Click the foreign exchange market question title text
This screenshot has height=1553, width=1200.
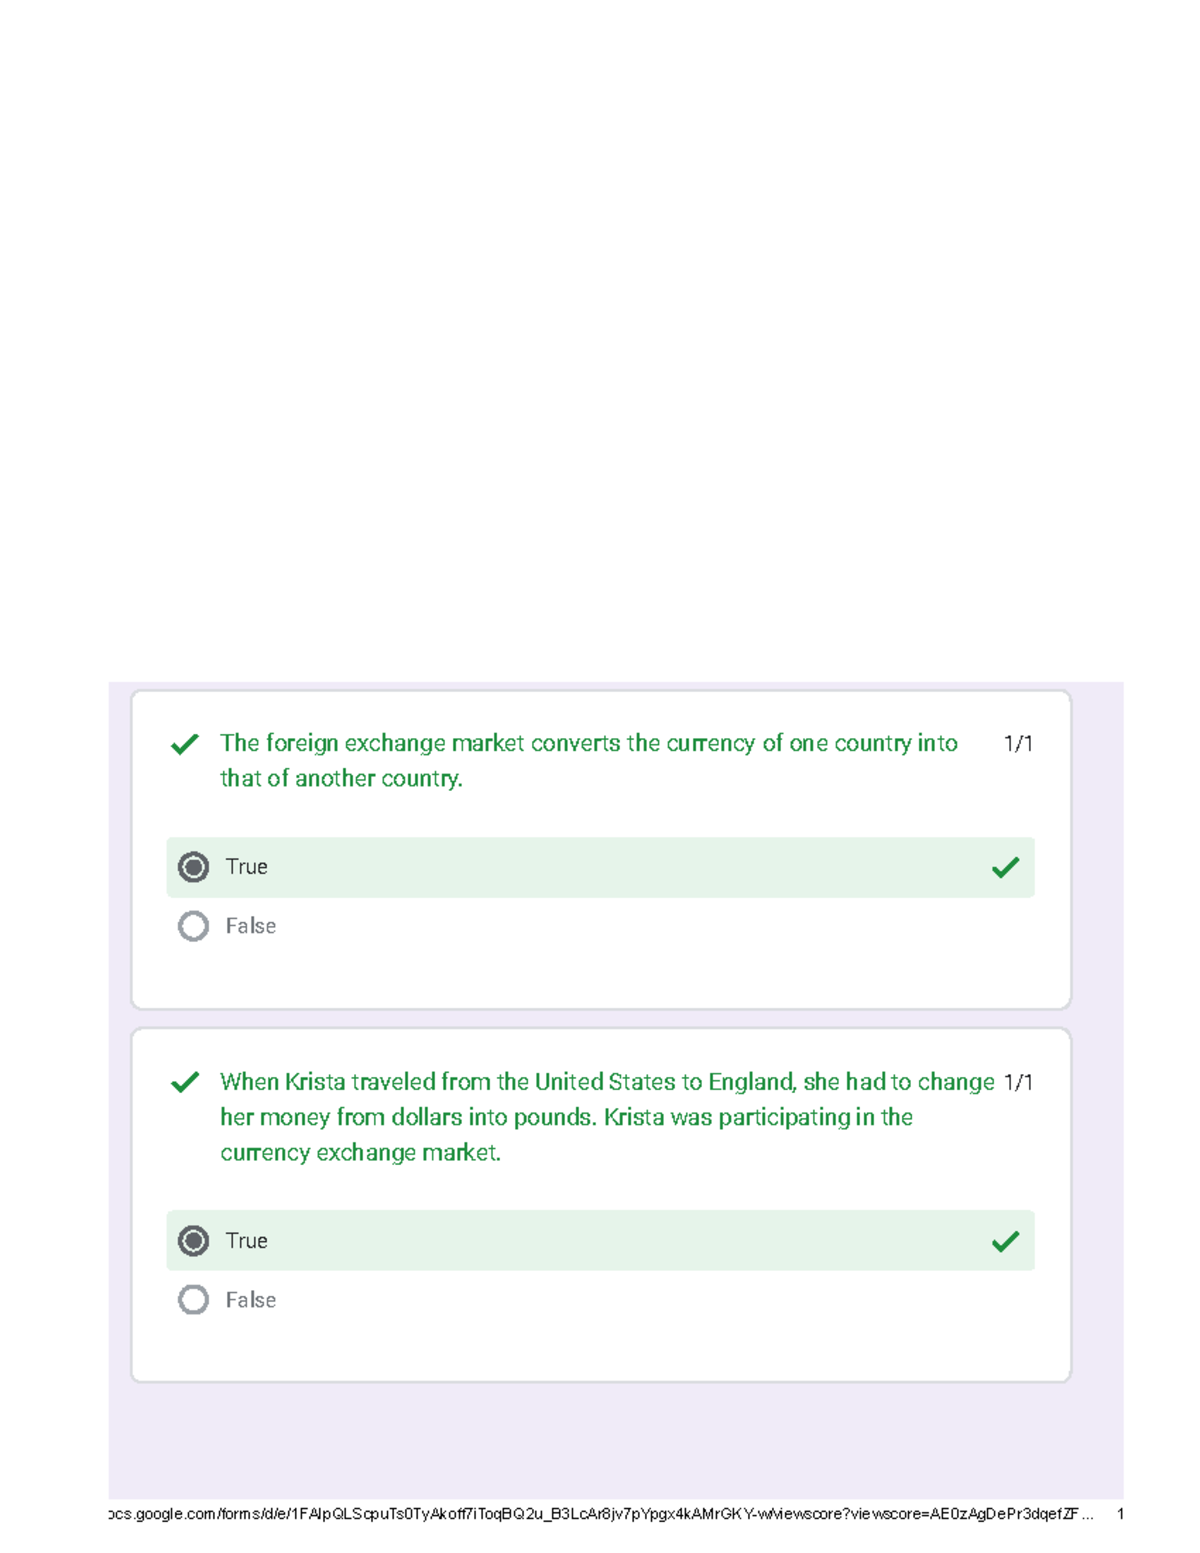tap(588, 760)
